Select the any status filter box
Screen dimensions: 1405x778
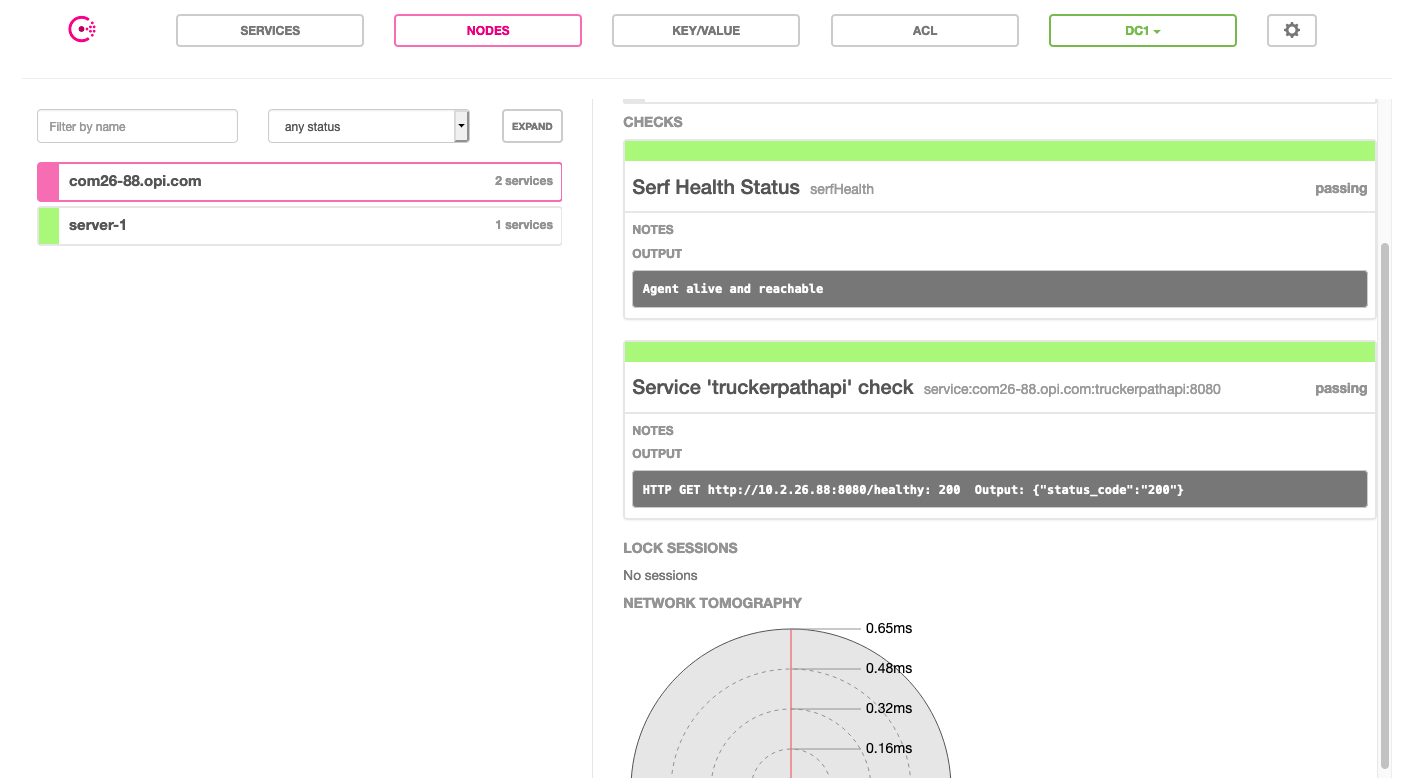pos(369,126)
